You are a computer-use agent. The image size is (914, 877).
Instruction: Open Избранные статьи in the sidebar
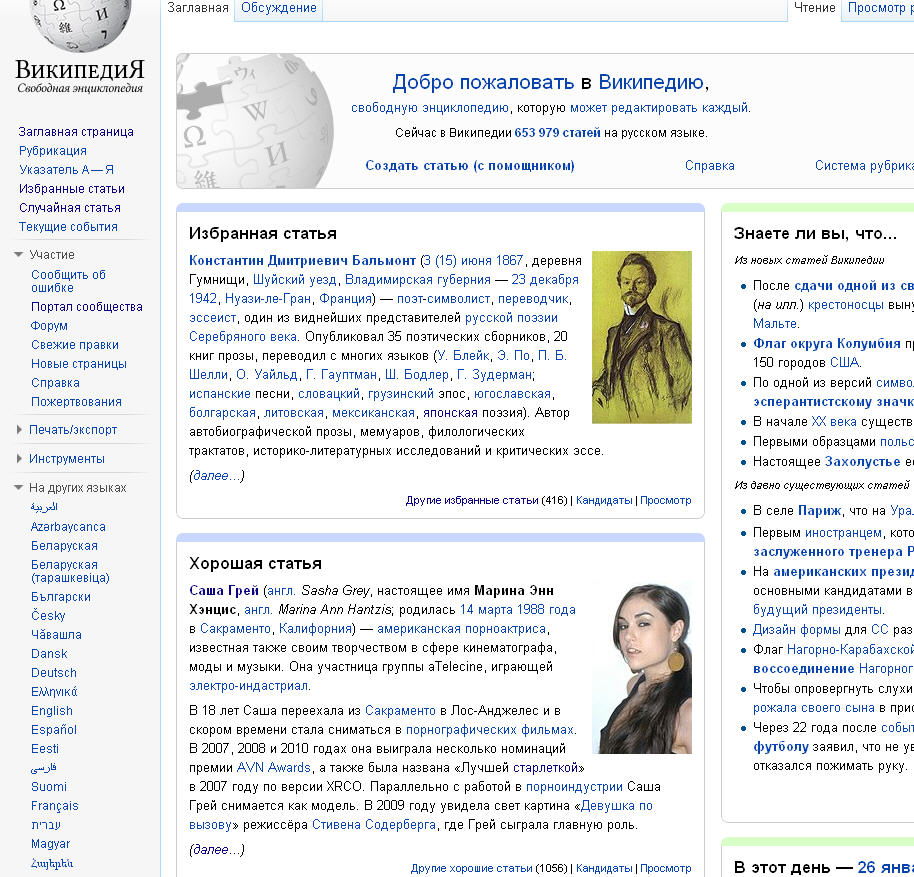[72, 189]
